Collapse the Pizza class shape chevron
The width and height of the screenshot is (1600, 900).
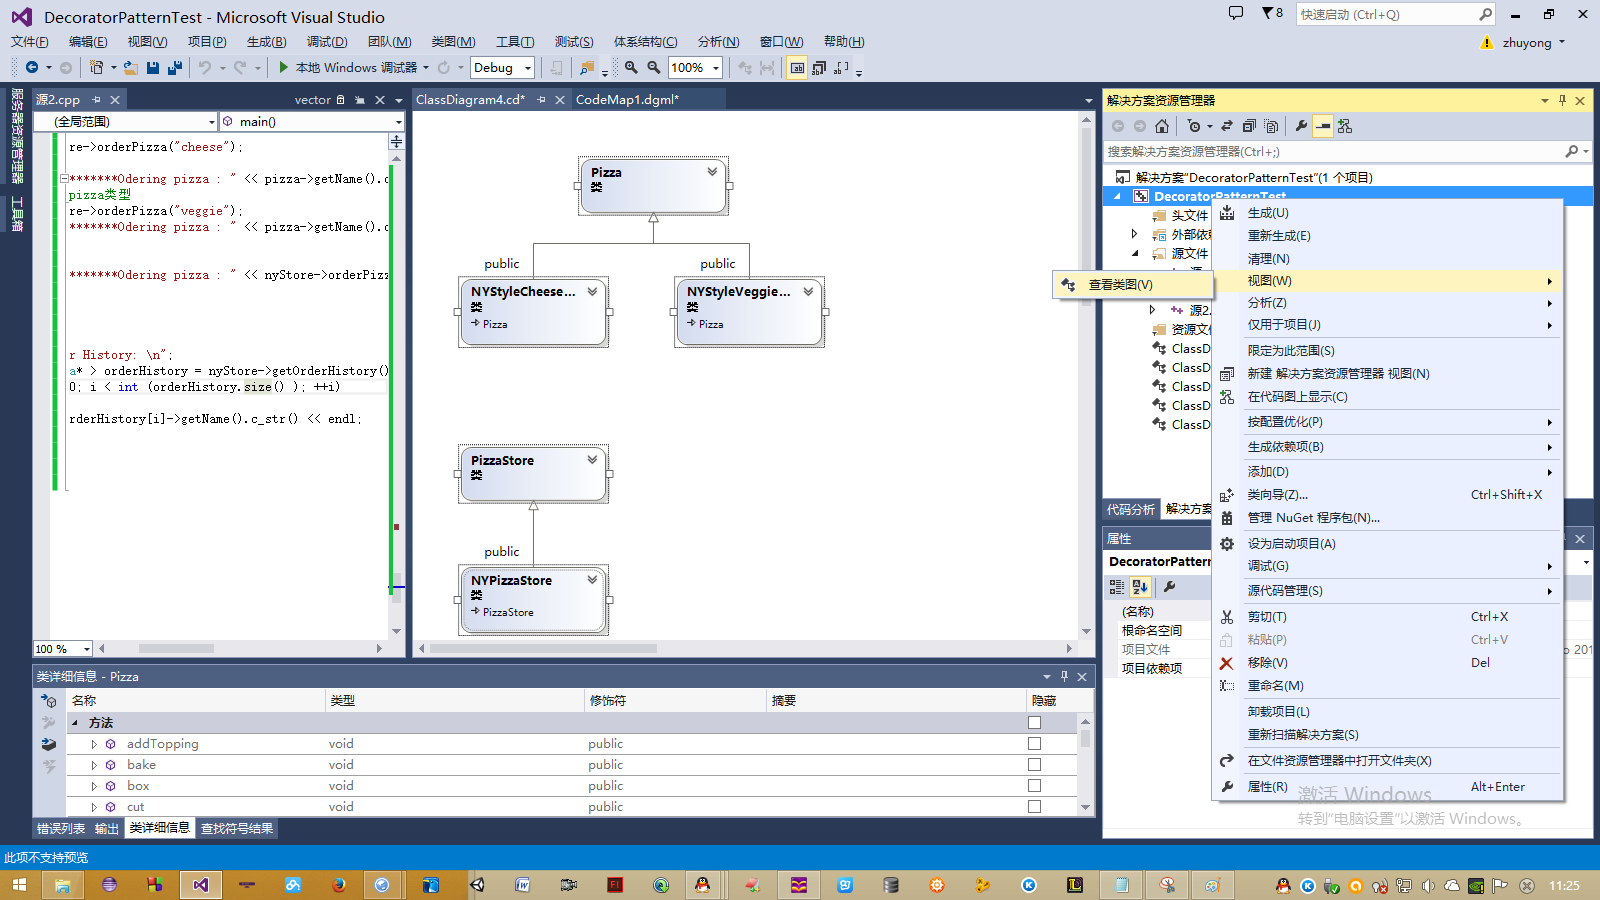[x=712, y=172]
